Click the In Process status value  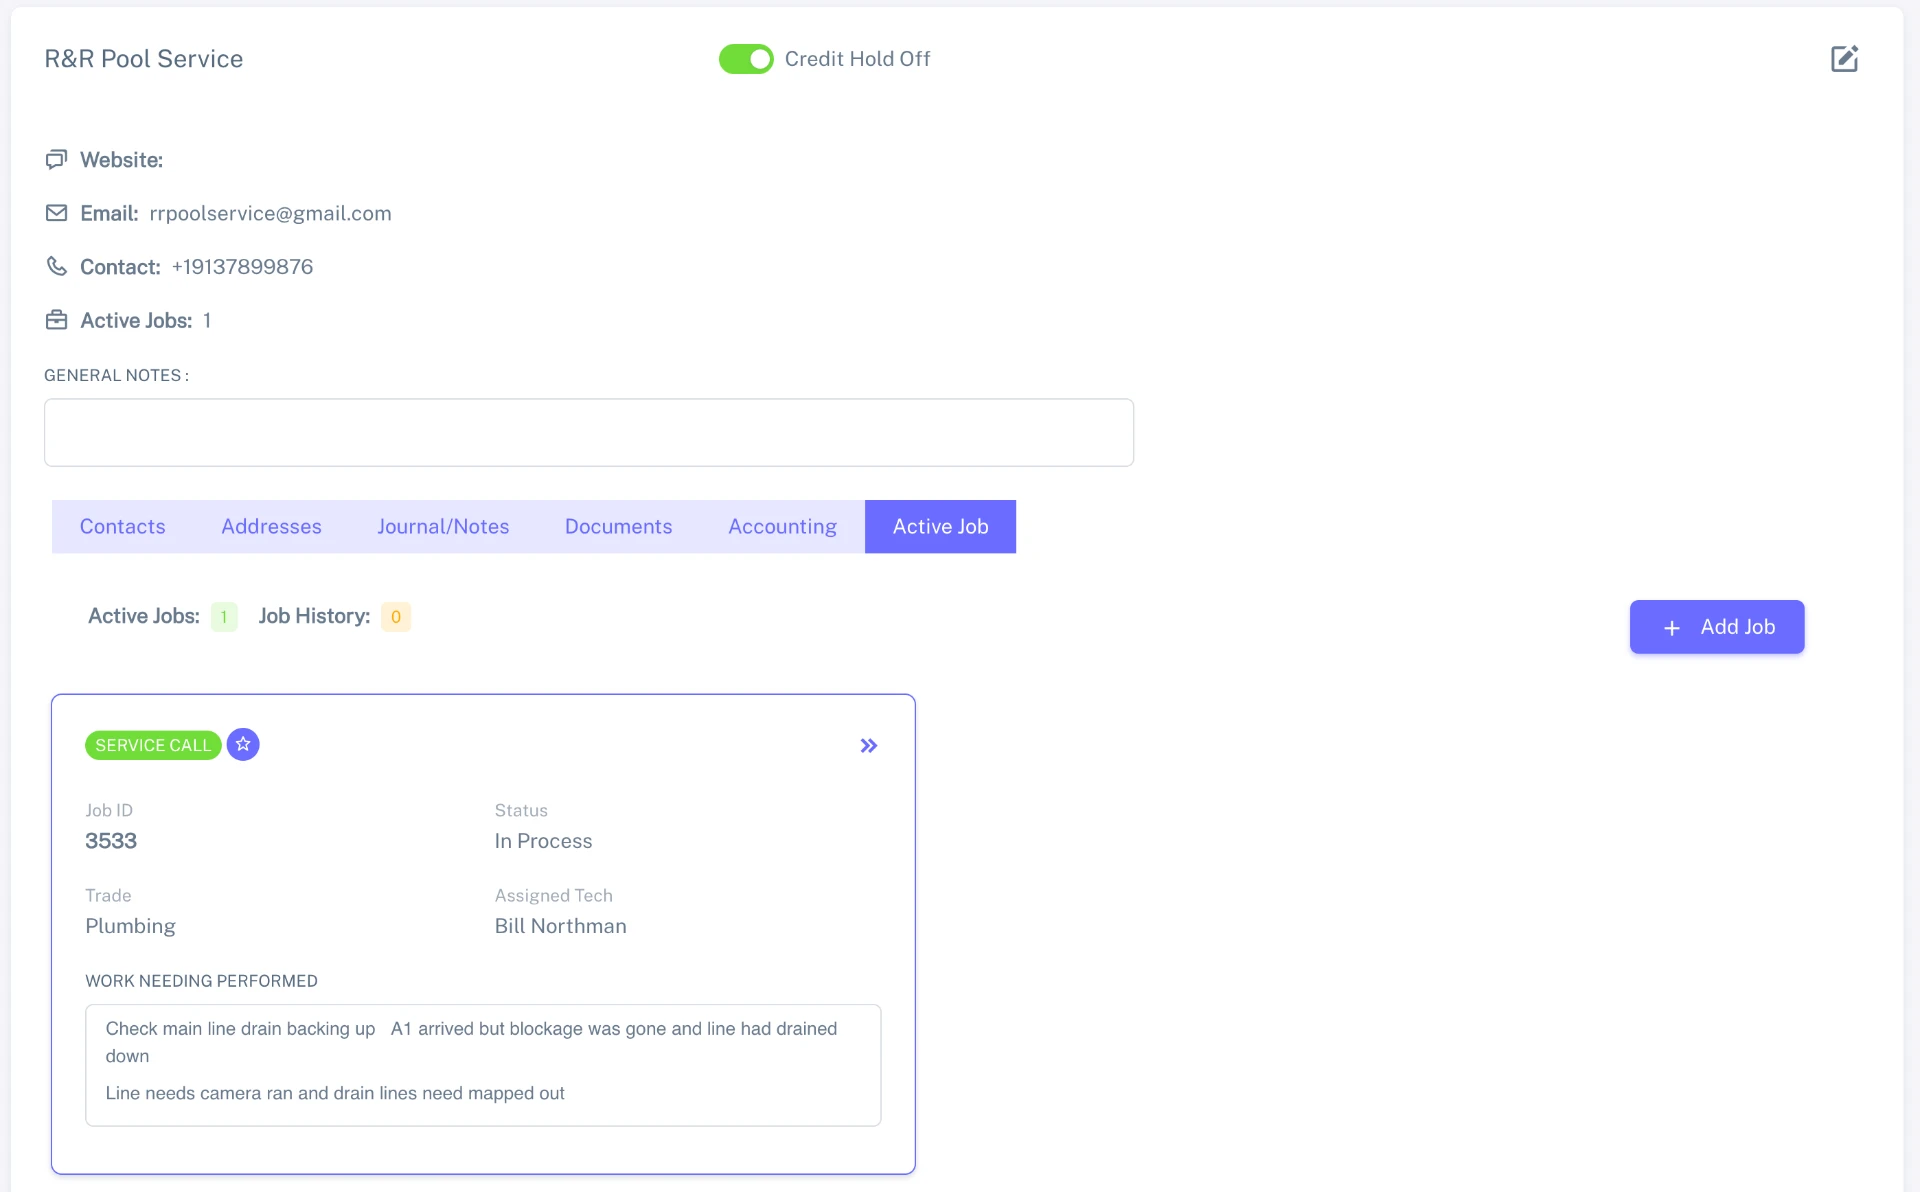coord(543,841)
